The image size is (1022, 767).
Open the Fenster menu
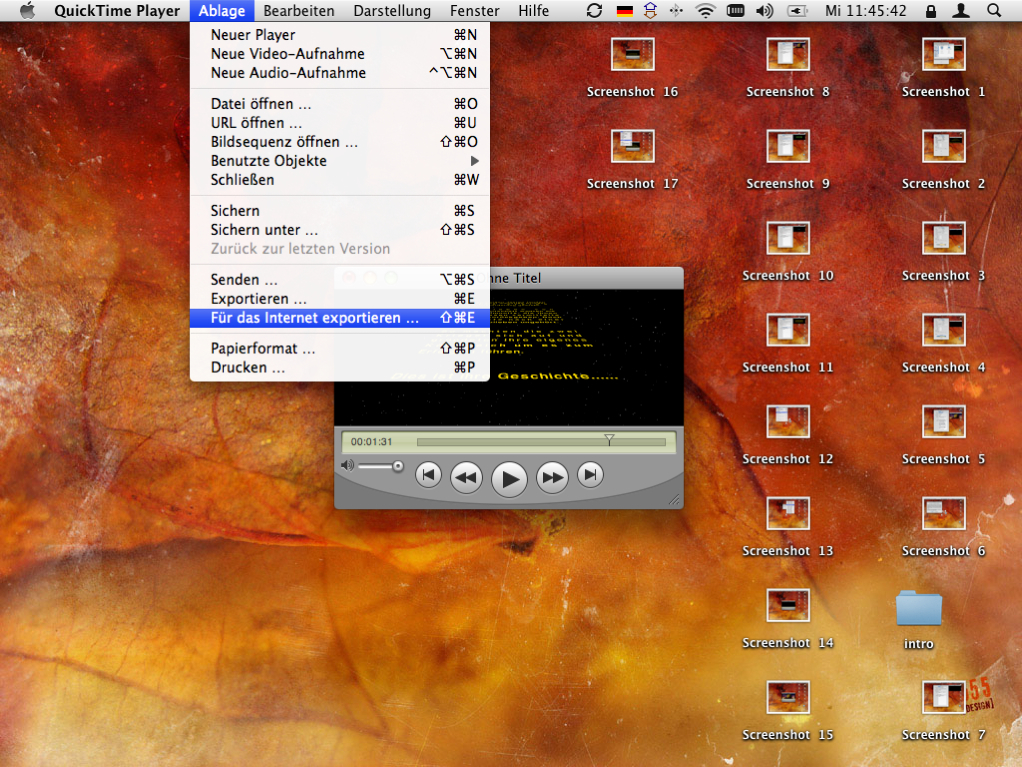(474, 10)
